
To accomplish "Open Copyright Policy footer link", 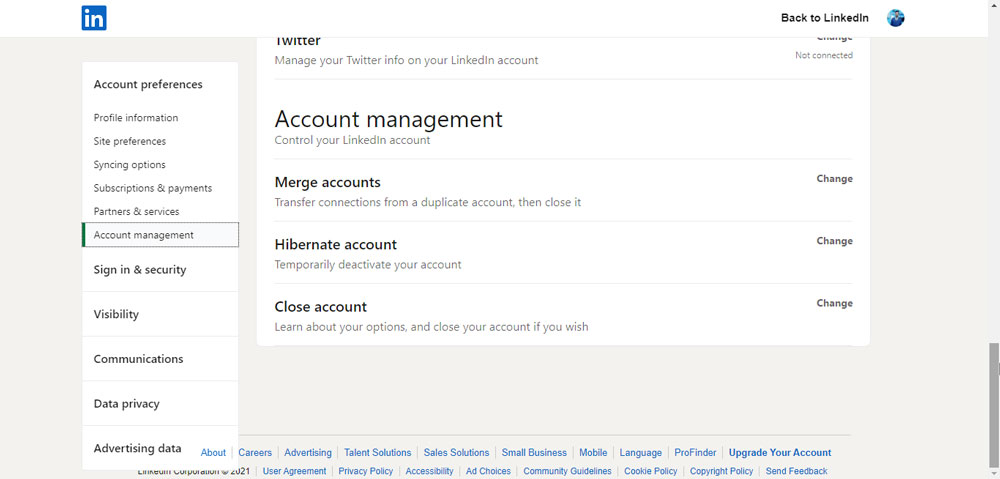I will [x=721, y=471].
